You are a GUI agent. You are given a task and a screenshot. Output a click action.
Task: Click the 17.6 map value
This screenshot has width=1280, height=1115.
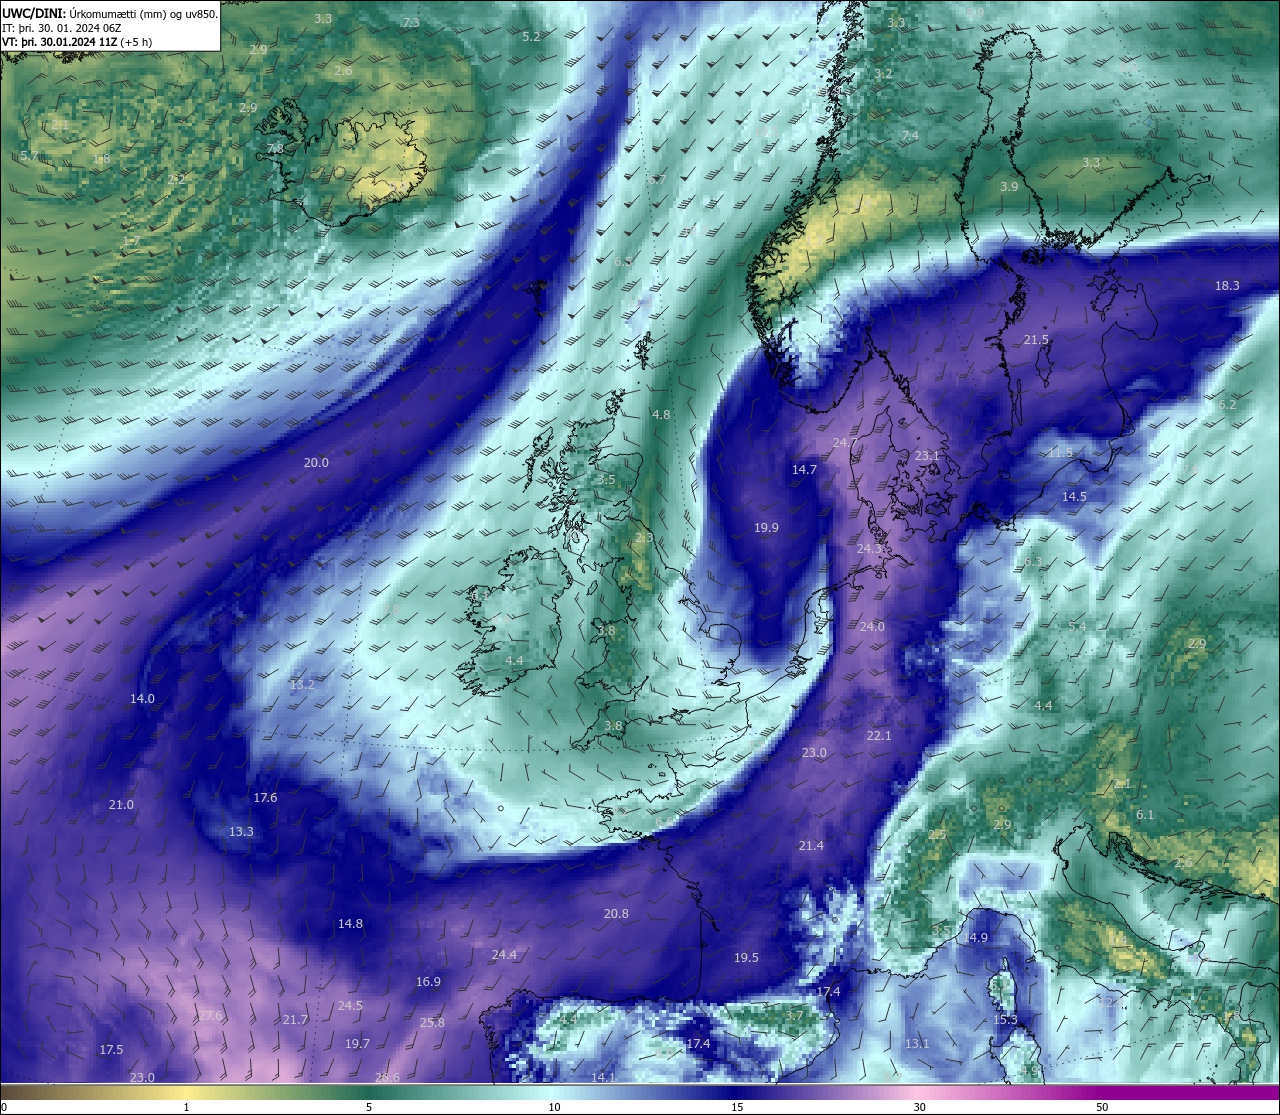click(x=265, y=798)
